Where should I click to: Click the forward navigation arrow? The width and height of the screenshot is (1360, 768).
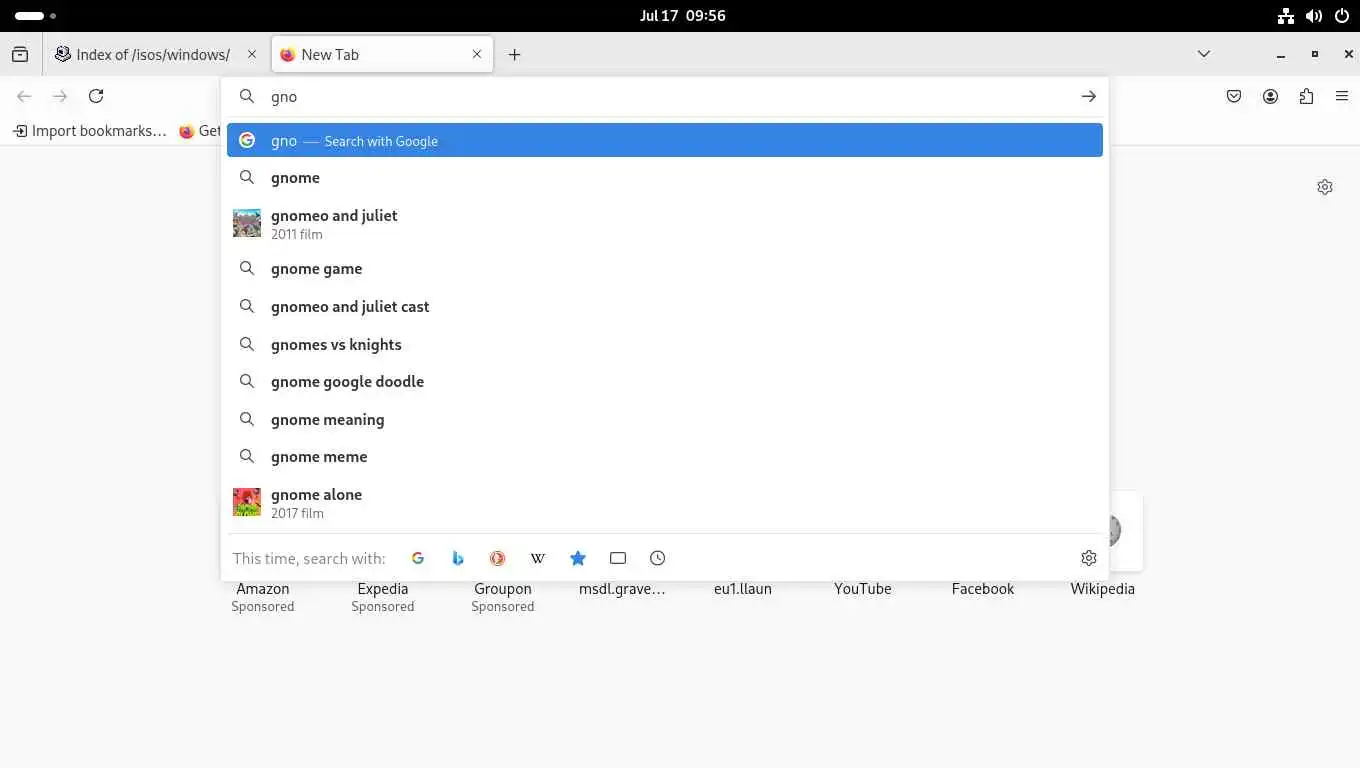[x=60, y=96]
